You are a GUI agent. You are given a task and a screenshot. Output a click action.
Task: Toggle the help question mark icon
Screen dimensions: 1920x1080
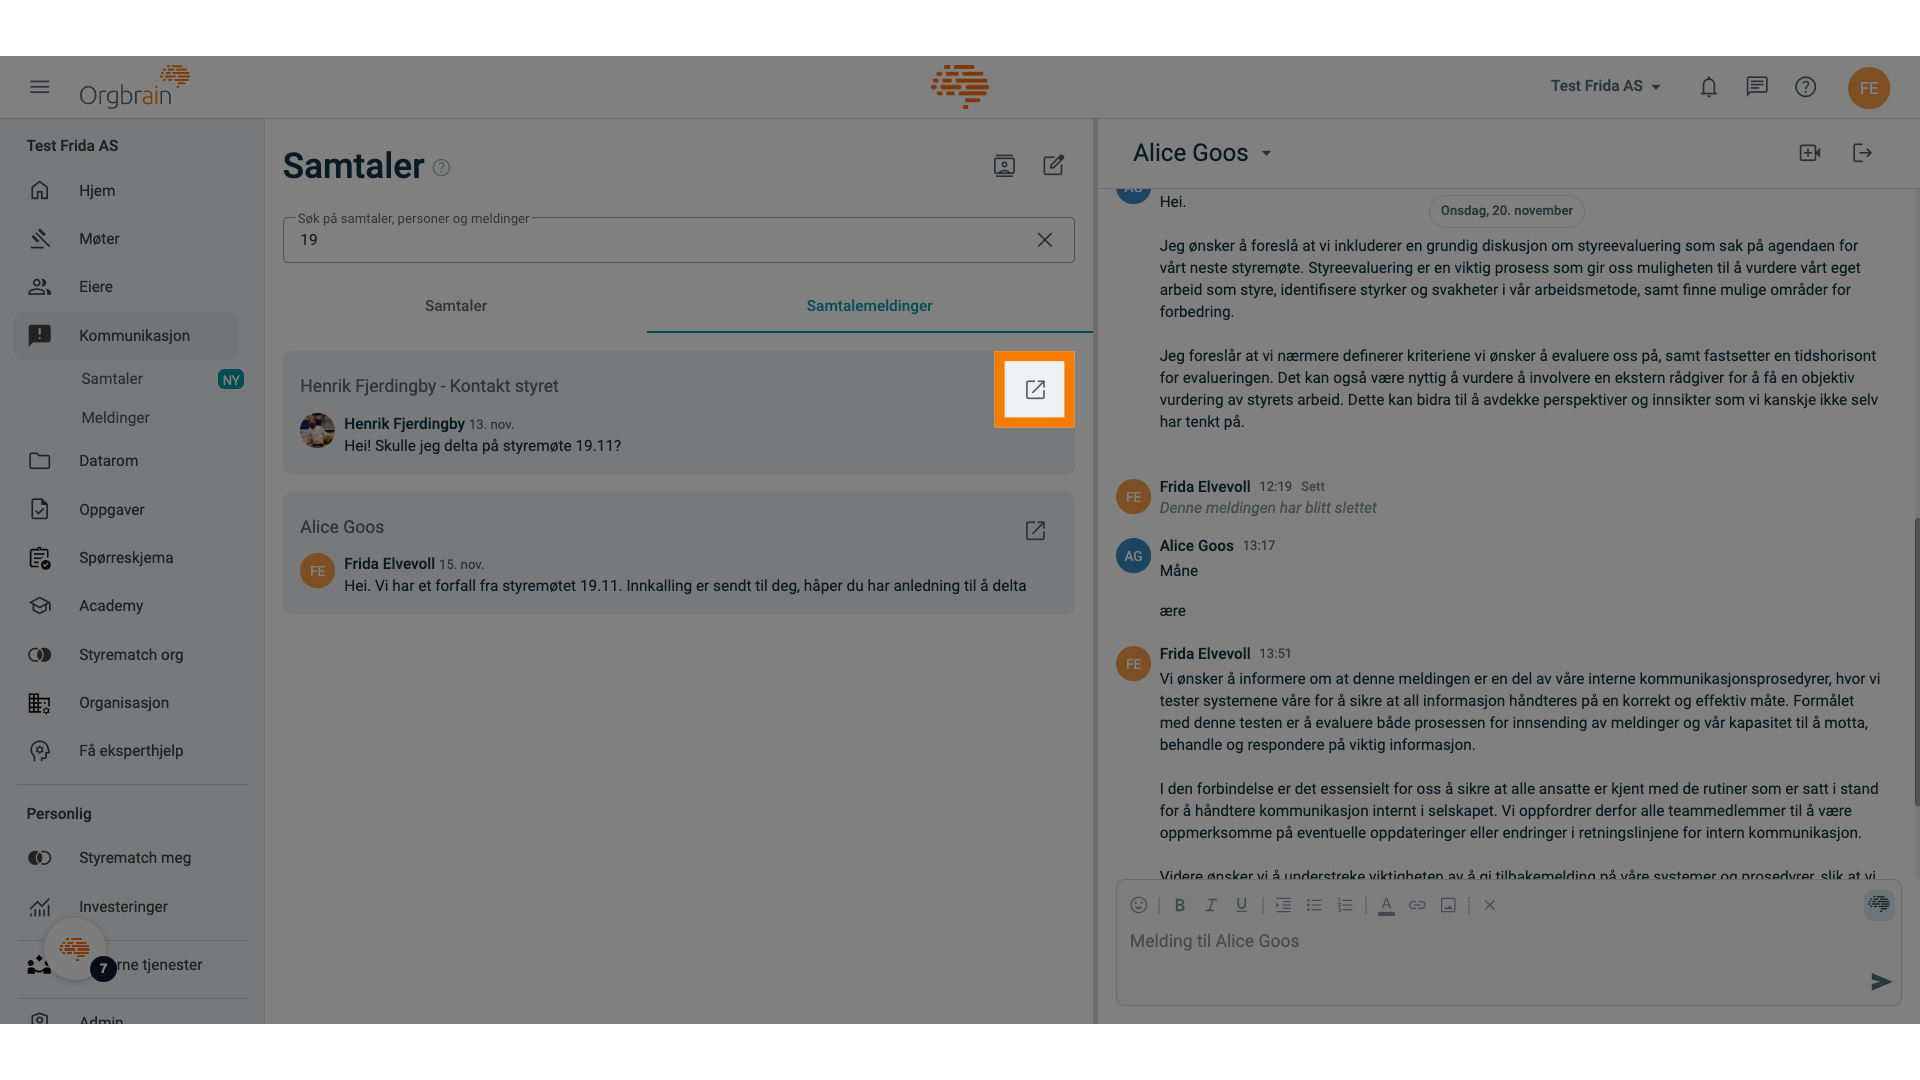[x=1805, y=87]
